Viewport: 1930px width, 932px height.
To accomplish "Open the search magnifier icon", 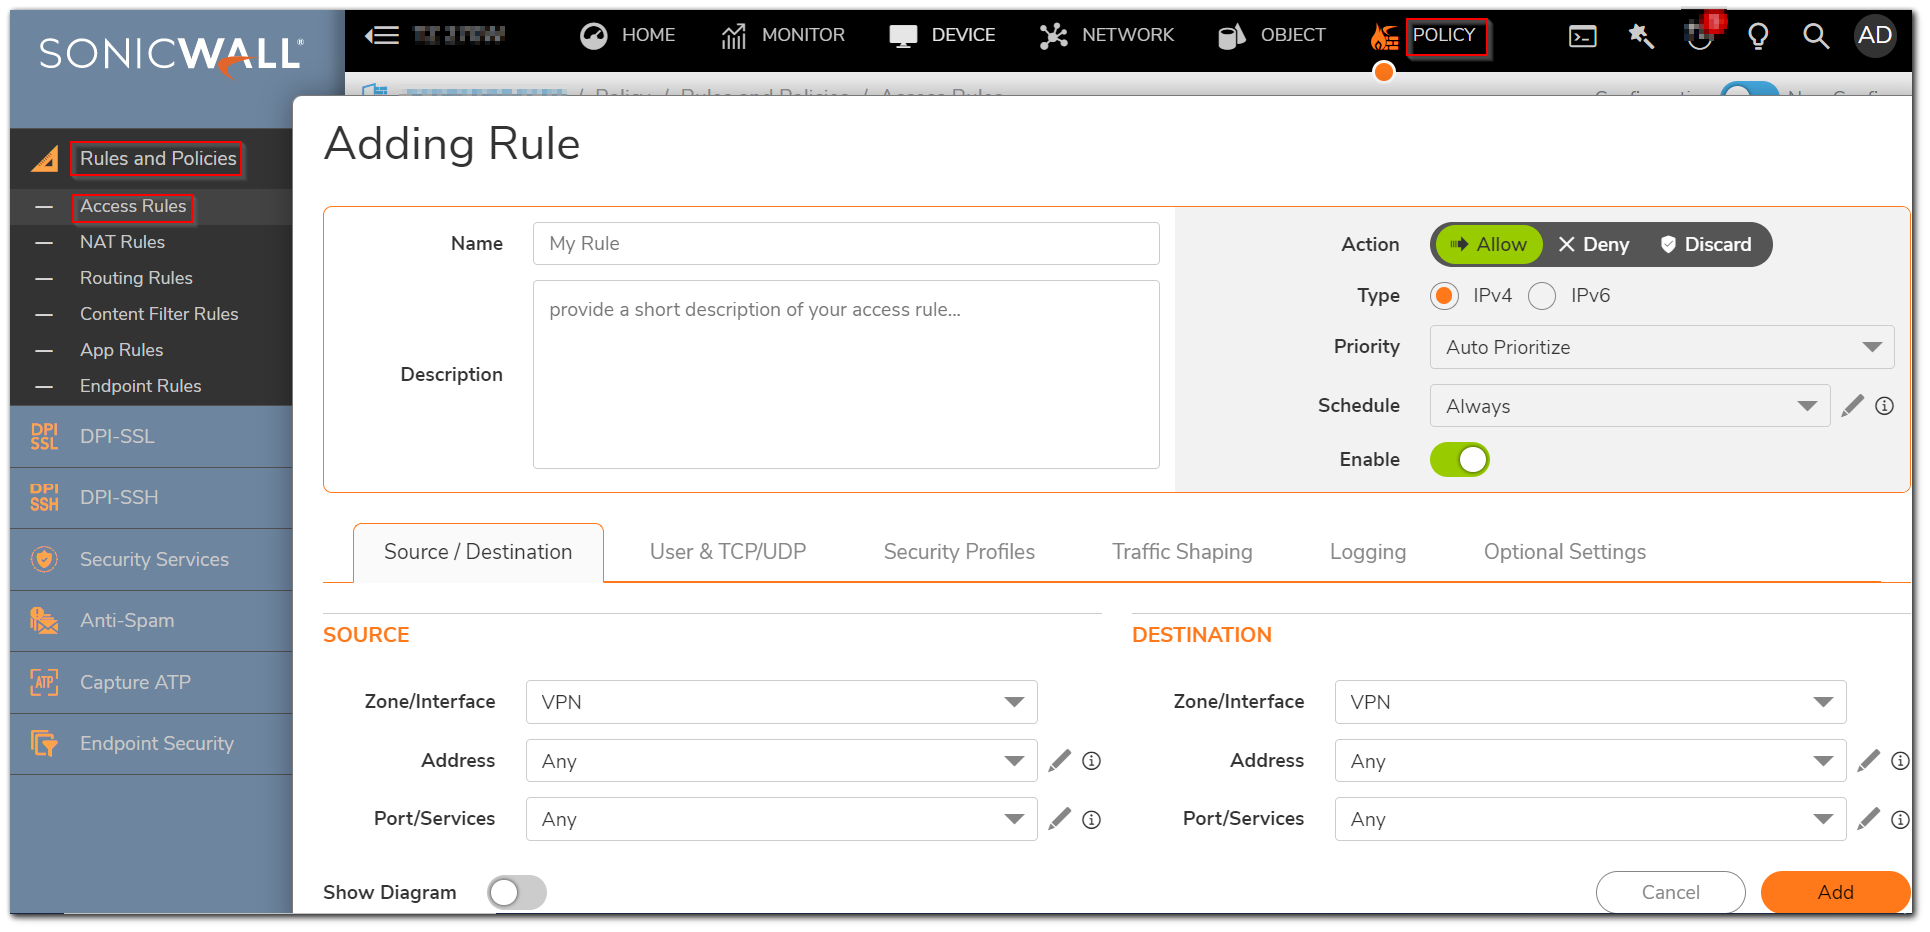I will click(x=1816, y=37).
